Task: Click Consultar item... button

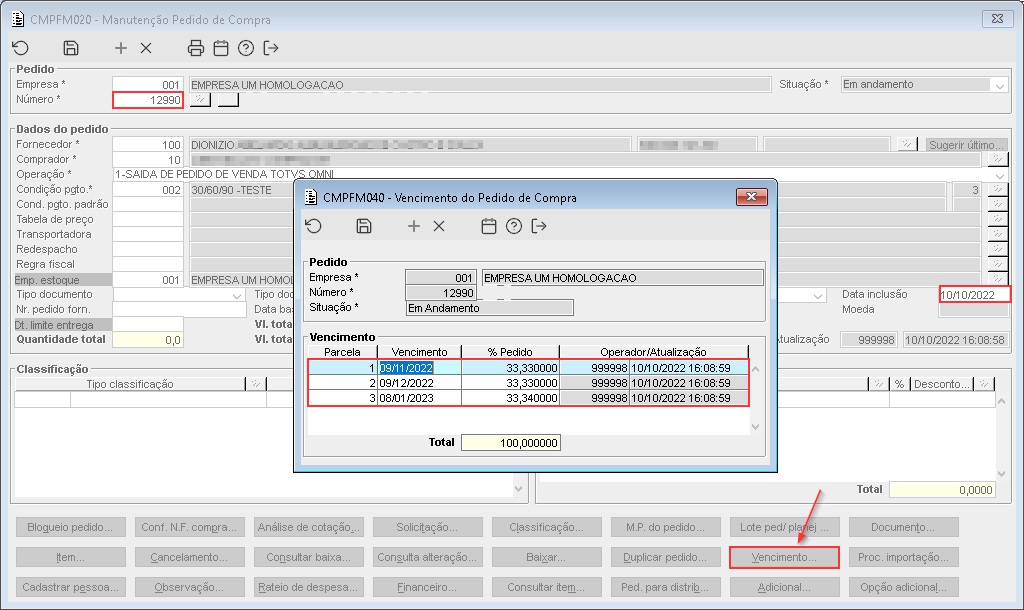Action: (546, 587)
